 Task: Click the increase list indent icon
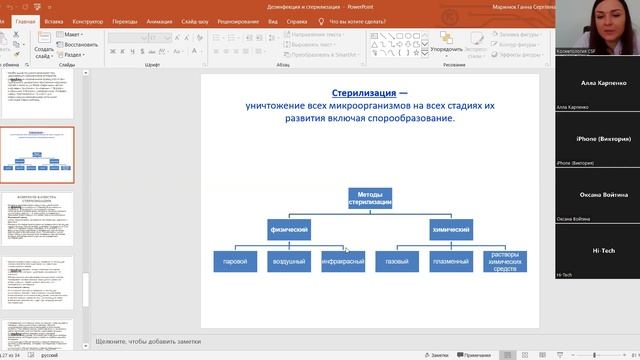pos(259,38)
